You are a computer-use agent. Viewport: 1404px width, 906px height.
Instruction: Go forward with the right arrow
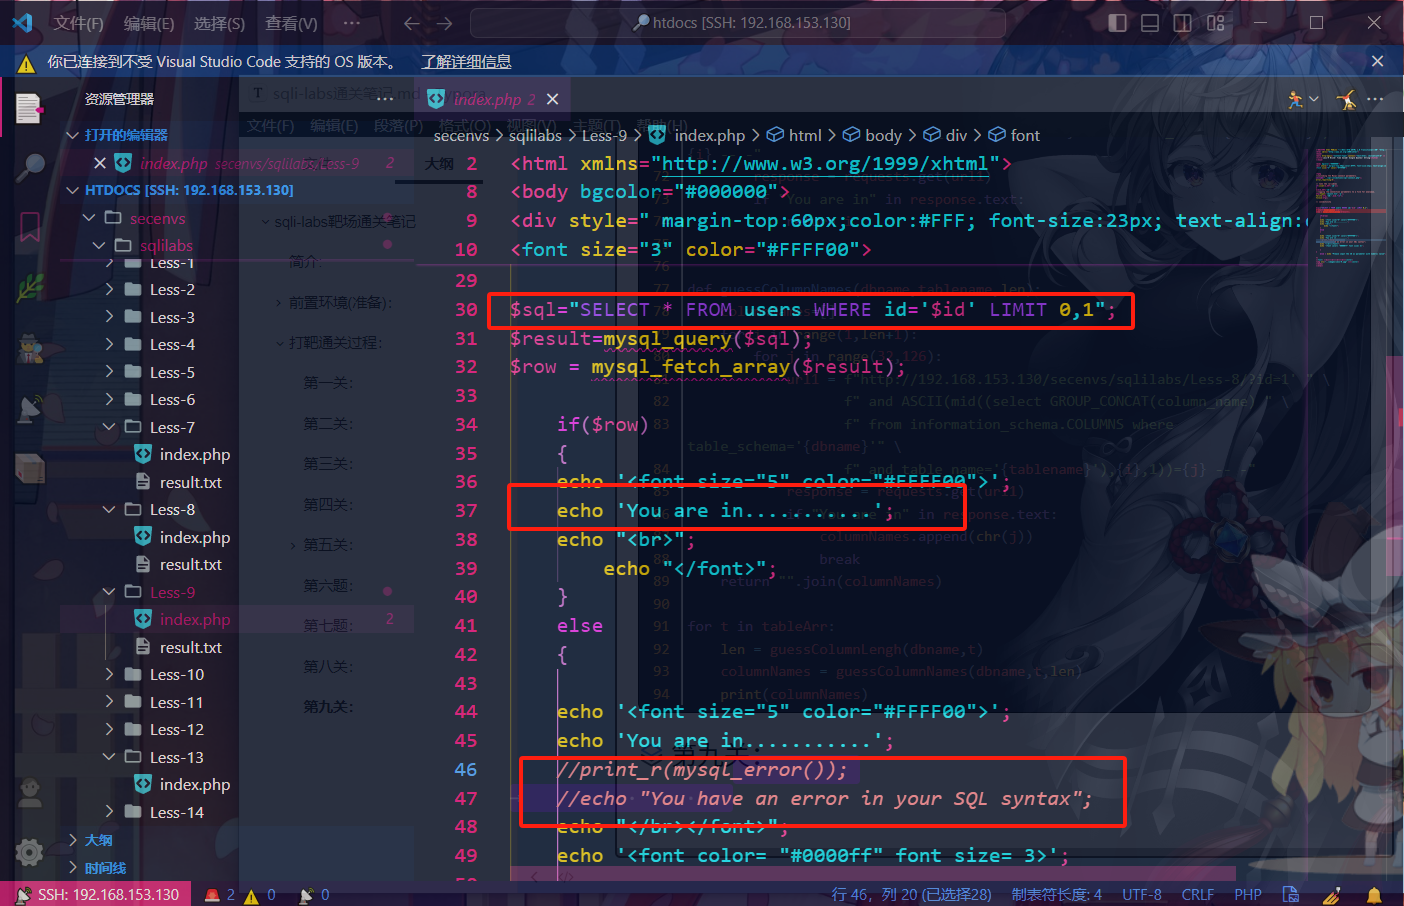(x=445, y=23)
